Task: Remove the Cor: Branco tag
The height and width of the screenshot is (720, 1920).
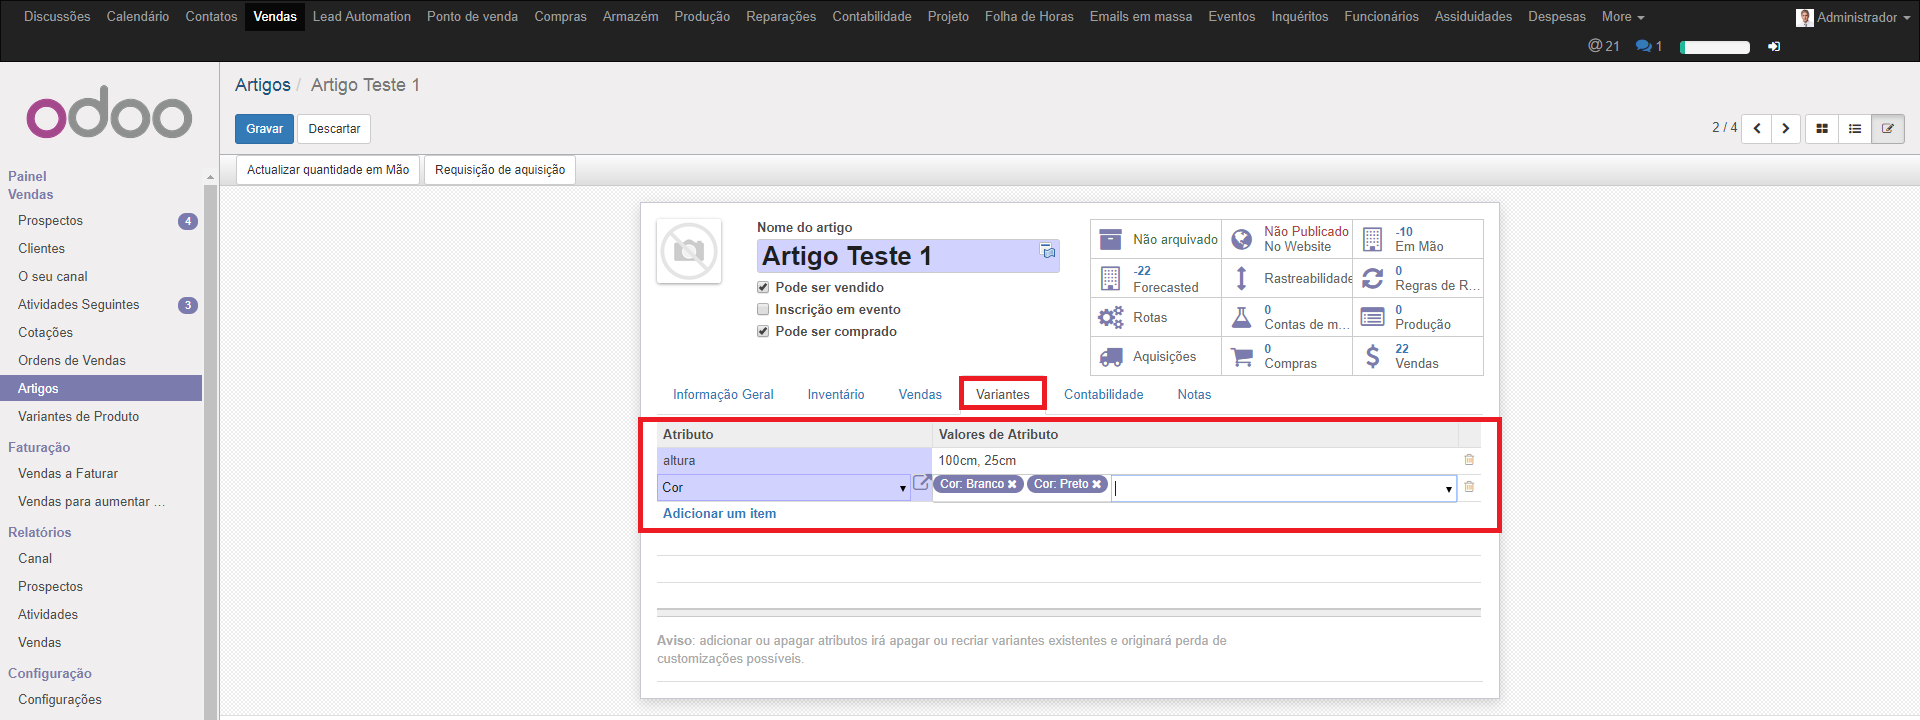Action: point(1012,484)
